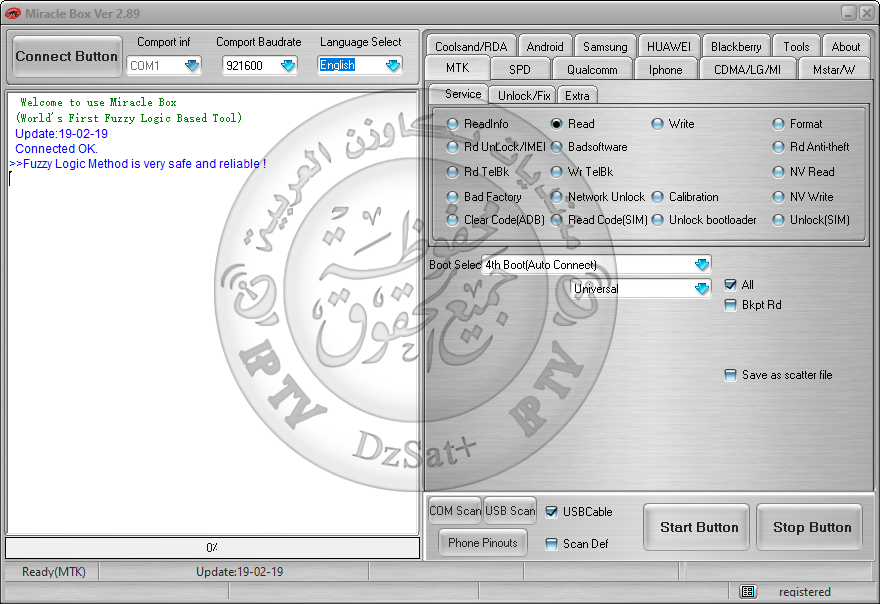Switch to the Mstar/W tab
Screen dimensions: 880x604
coord(834,70)
